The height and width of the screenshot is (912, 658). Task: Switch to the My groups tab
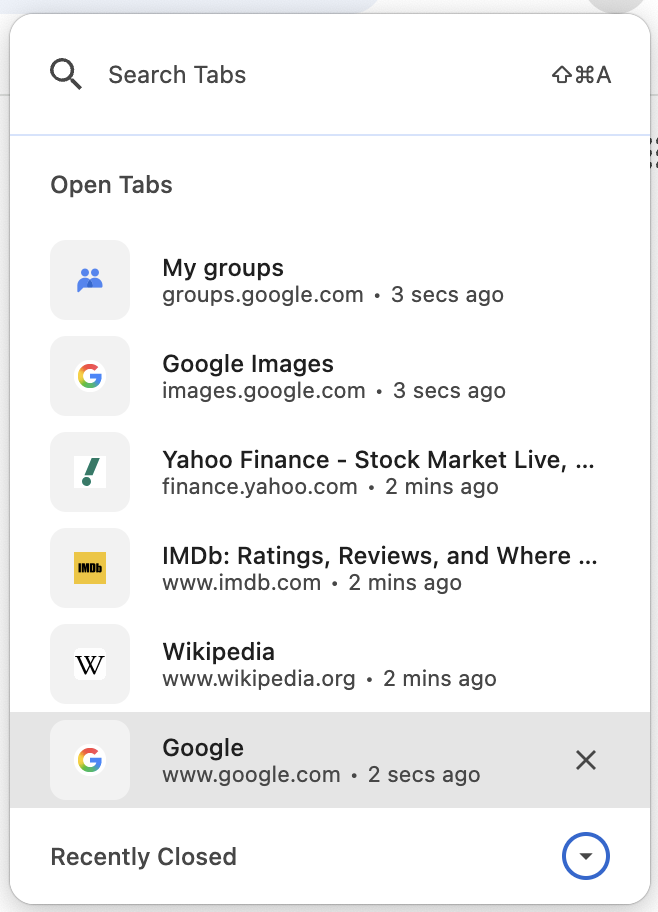point(223,268)
